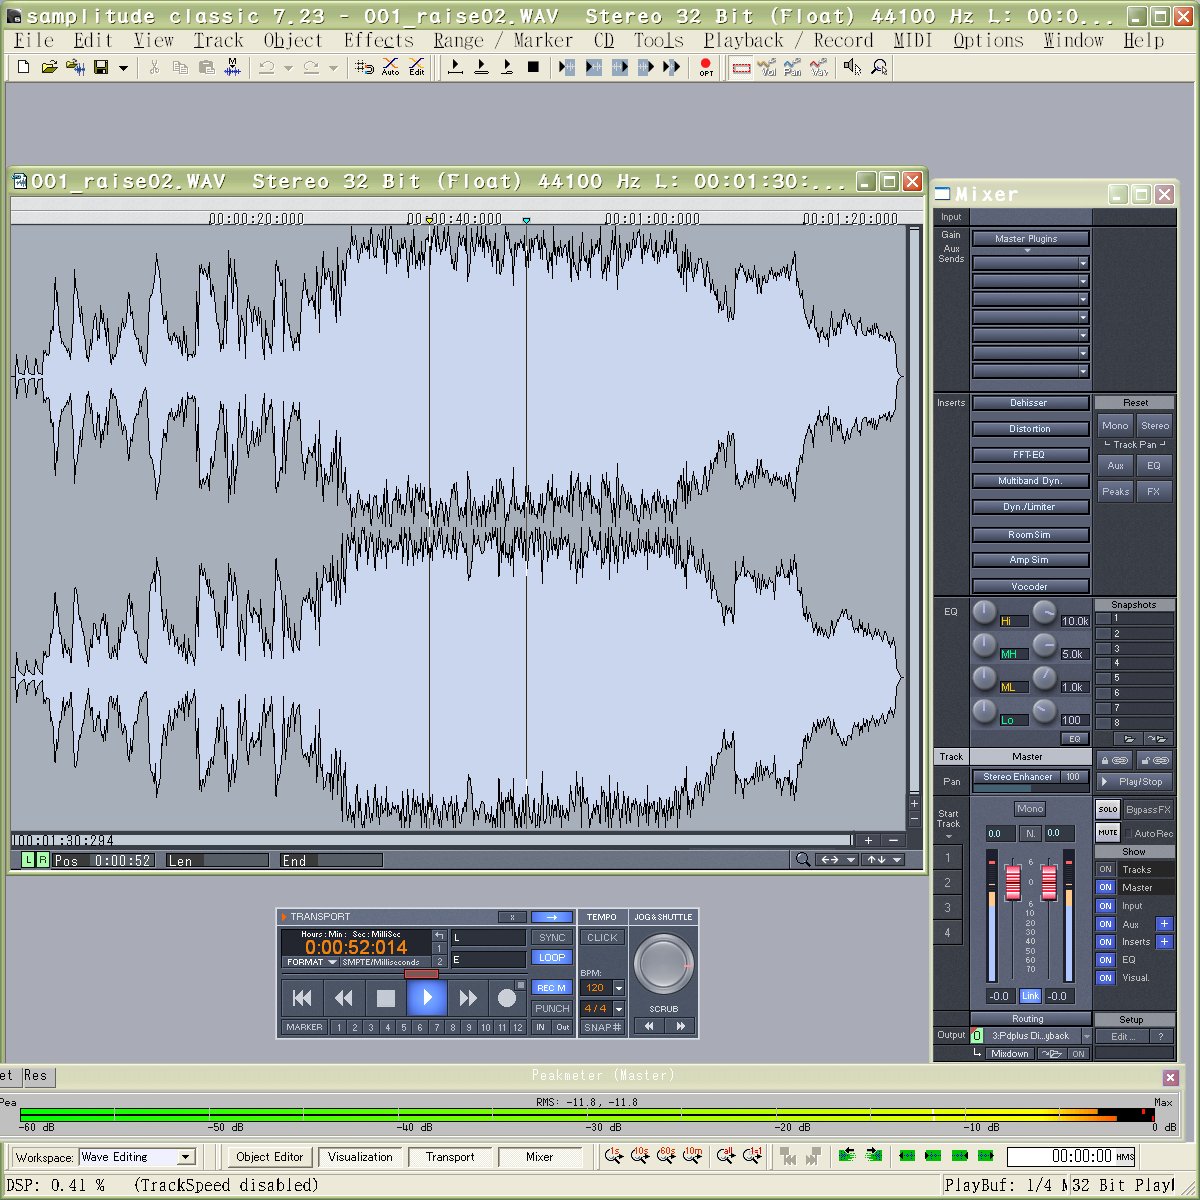The image size is (1200, 1200).
Task: Toggle the Link button between mixer faders
Action: tap(1029, 996)
